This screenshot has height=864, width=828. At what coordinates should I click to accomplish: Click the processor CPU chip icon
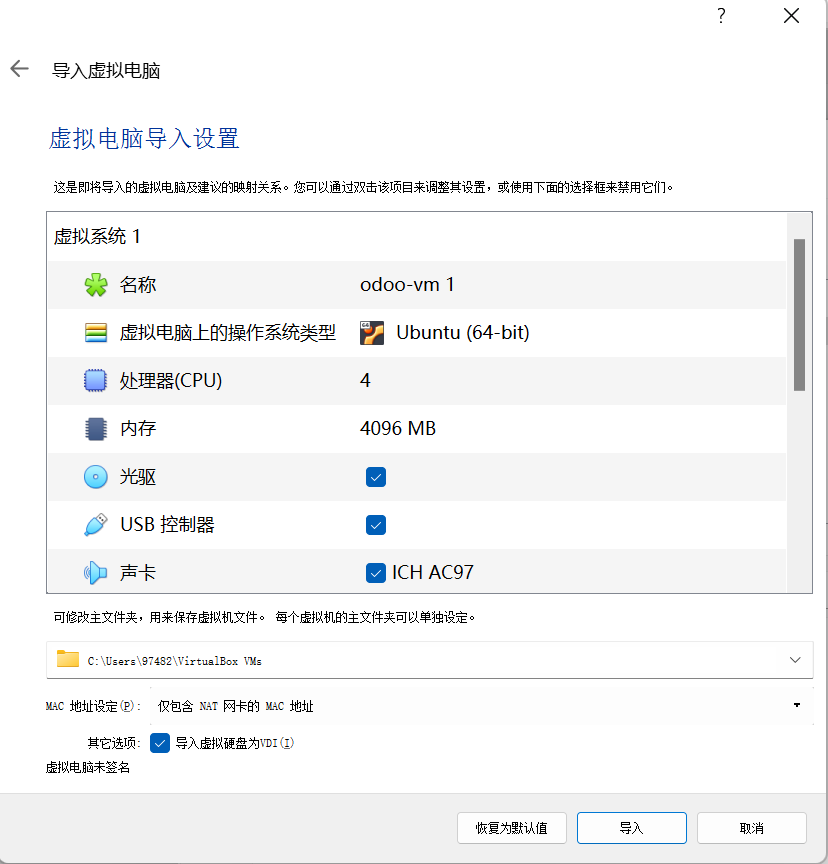click(x=95, y=381)
